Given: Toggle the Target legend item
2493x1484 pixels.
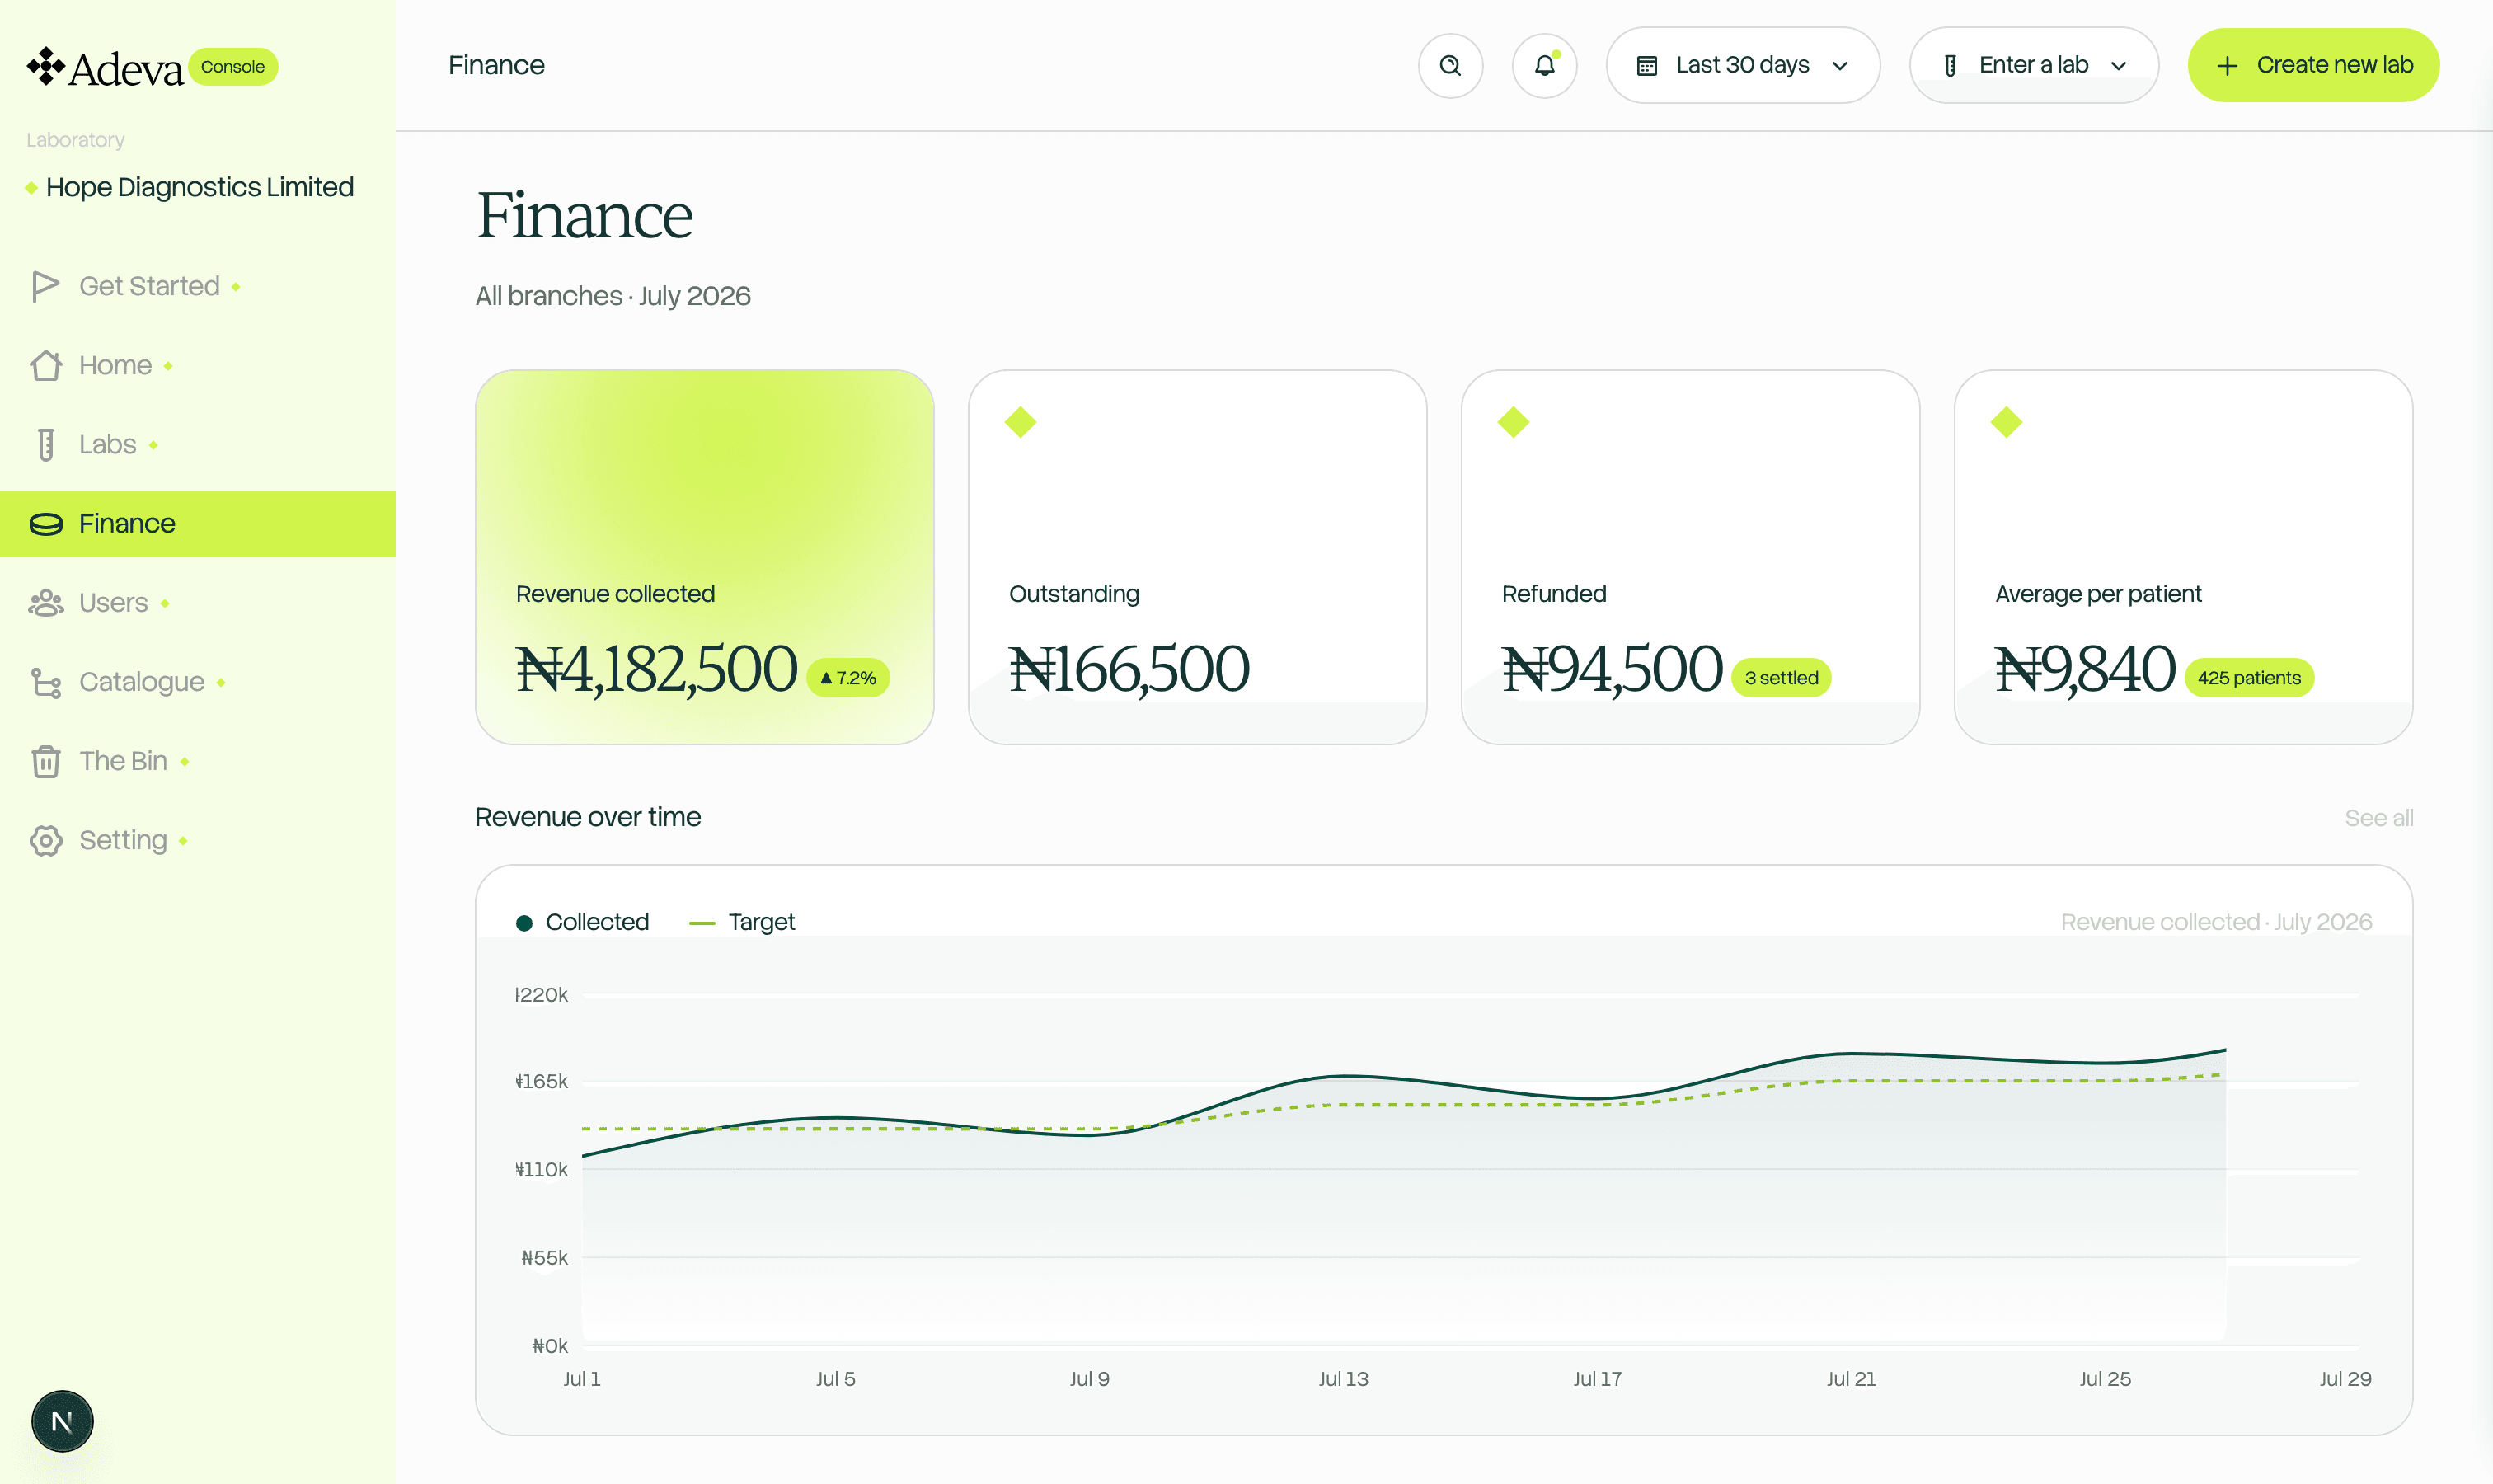Looking at the screenshot, I should click(x=742, y=922).
